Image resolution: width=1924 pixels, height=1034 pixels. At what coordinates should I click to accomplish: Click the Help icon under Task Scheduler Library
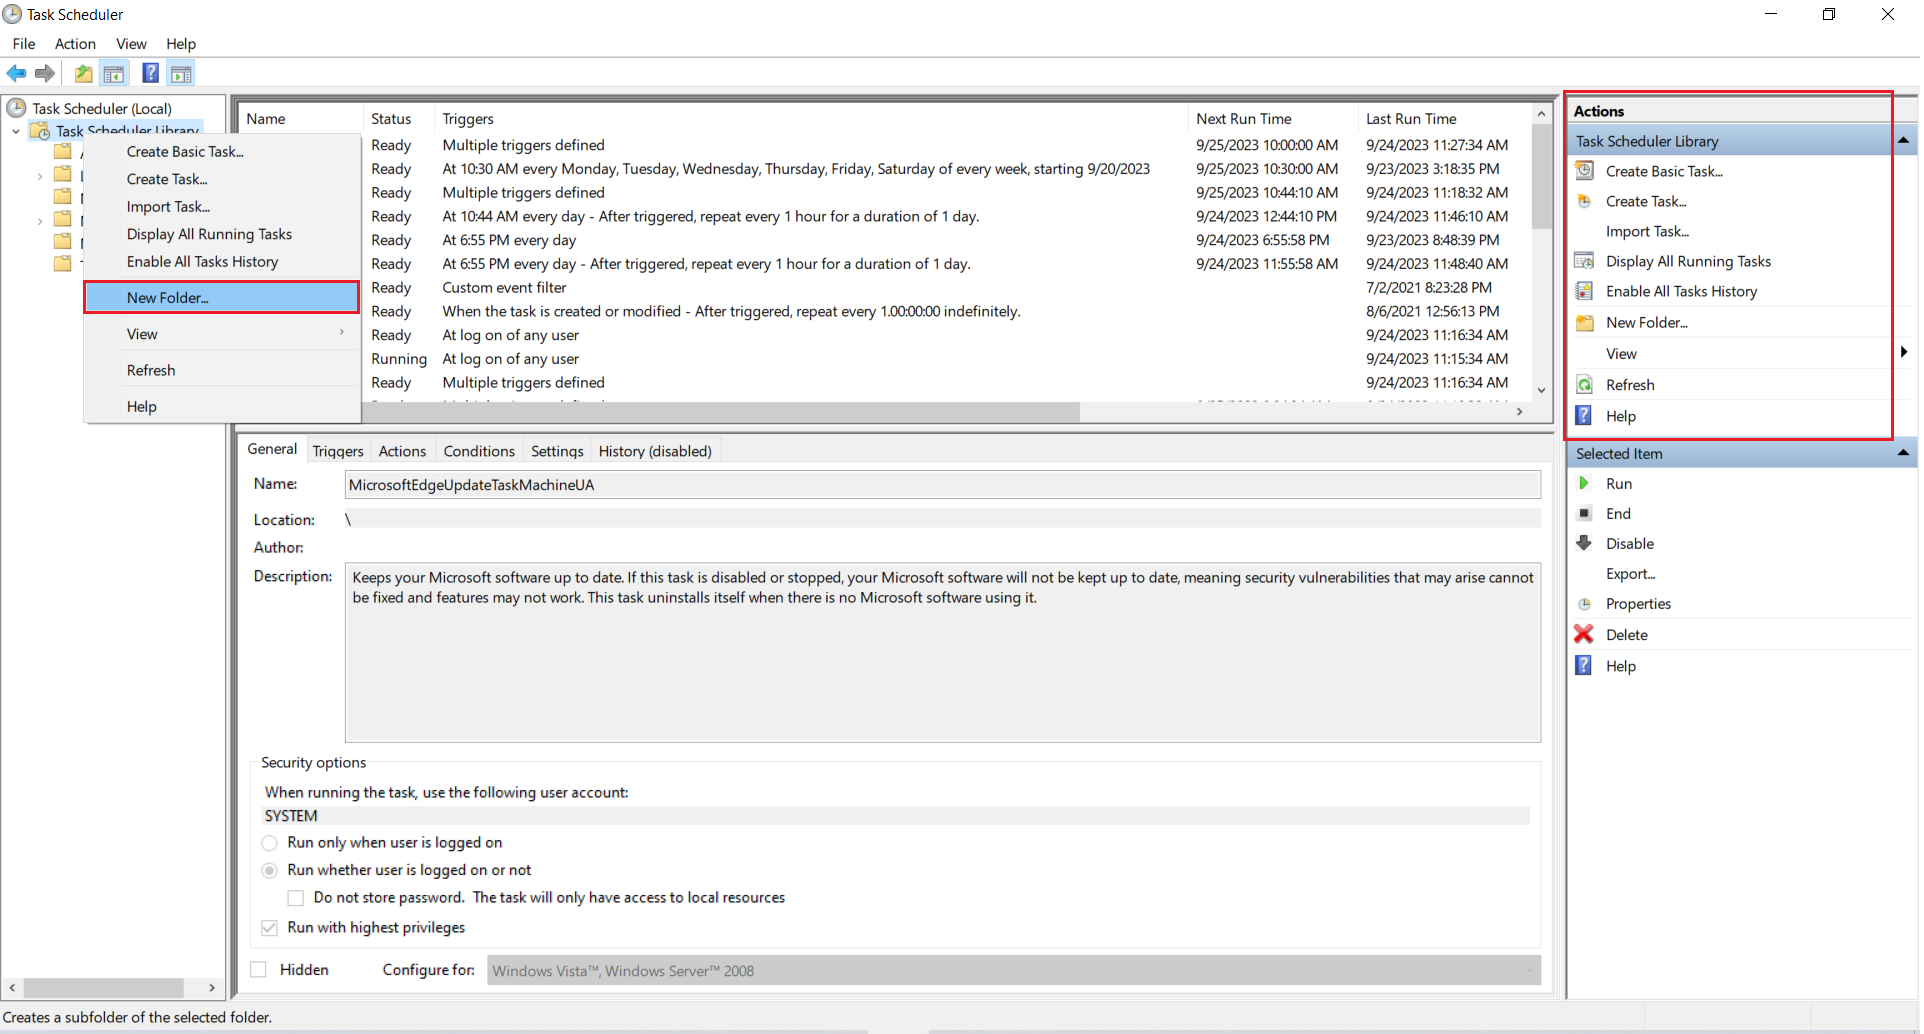(1585, 416)
